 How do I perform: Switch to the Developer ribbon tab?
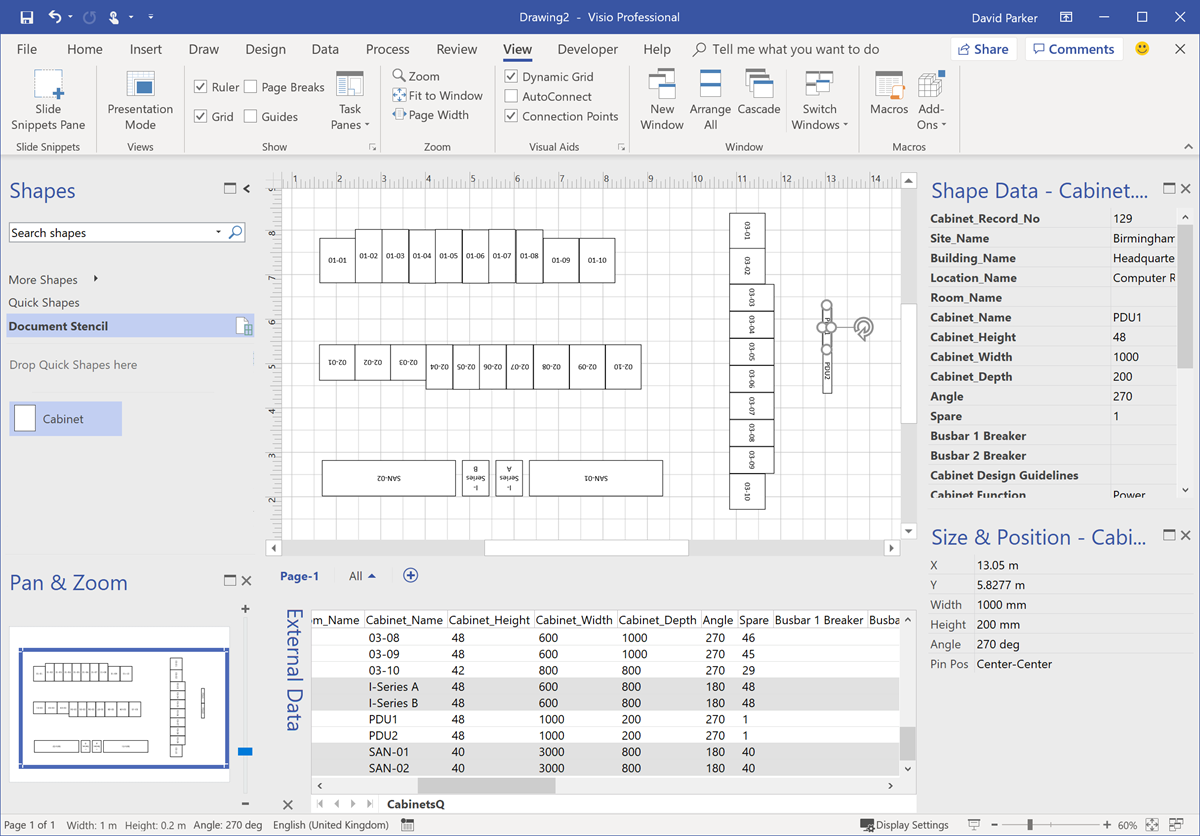[x=587, y=49]
